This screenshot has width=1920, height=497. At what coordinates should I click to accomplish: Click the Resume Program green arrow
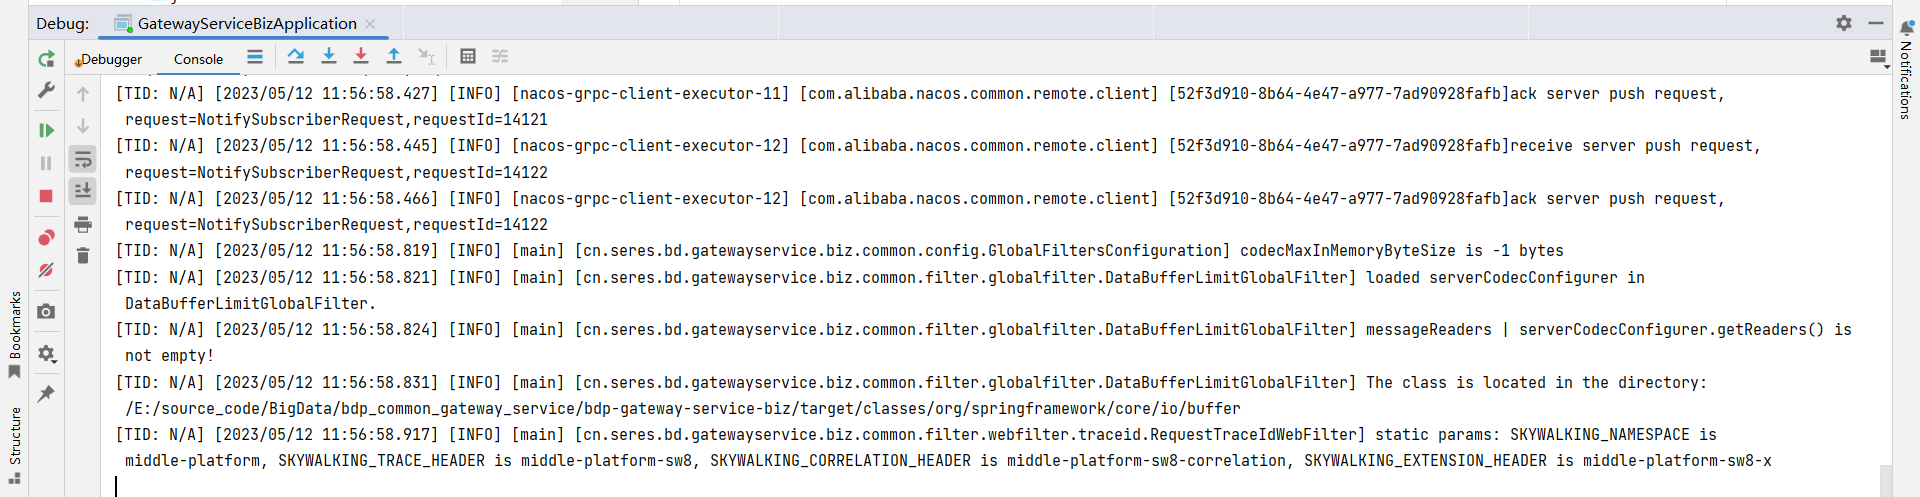(x=46, y=130)
